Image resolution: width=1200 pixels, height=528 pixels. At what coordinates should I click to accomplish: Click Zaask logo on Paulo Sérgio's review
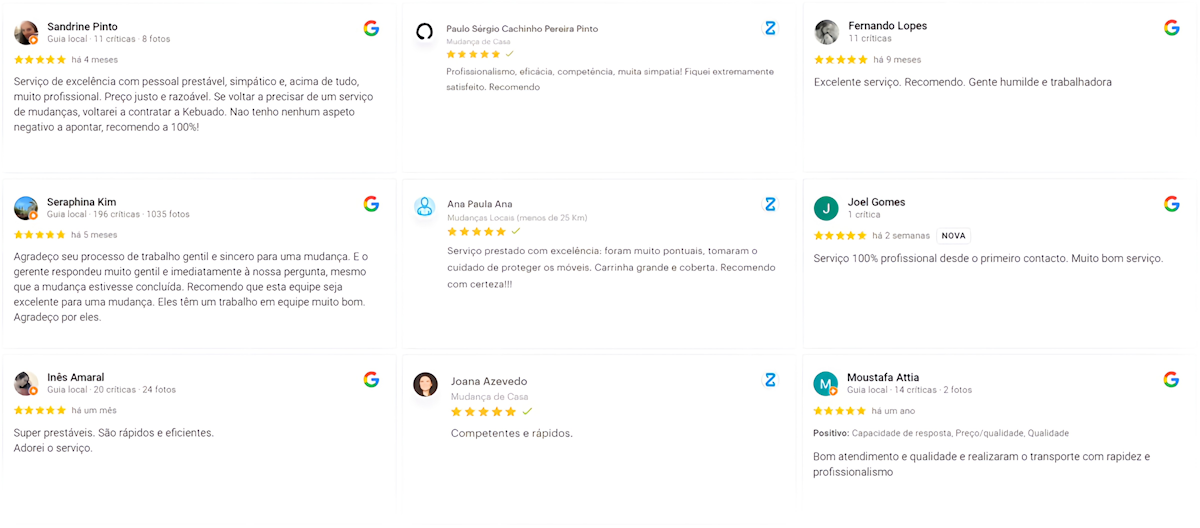click(770, 28)
